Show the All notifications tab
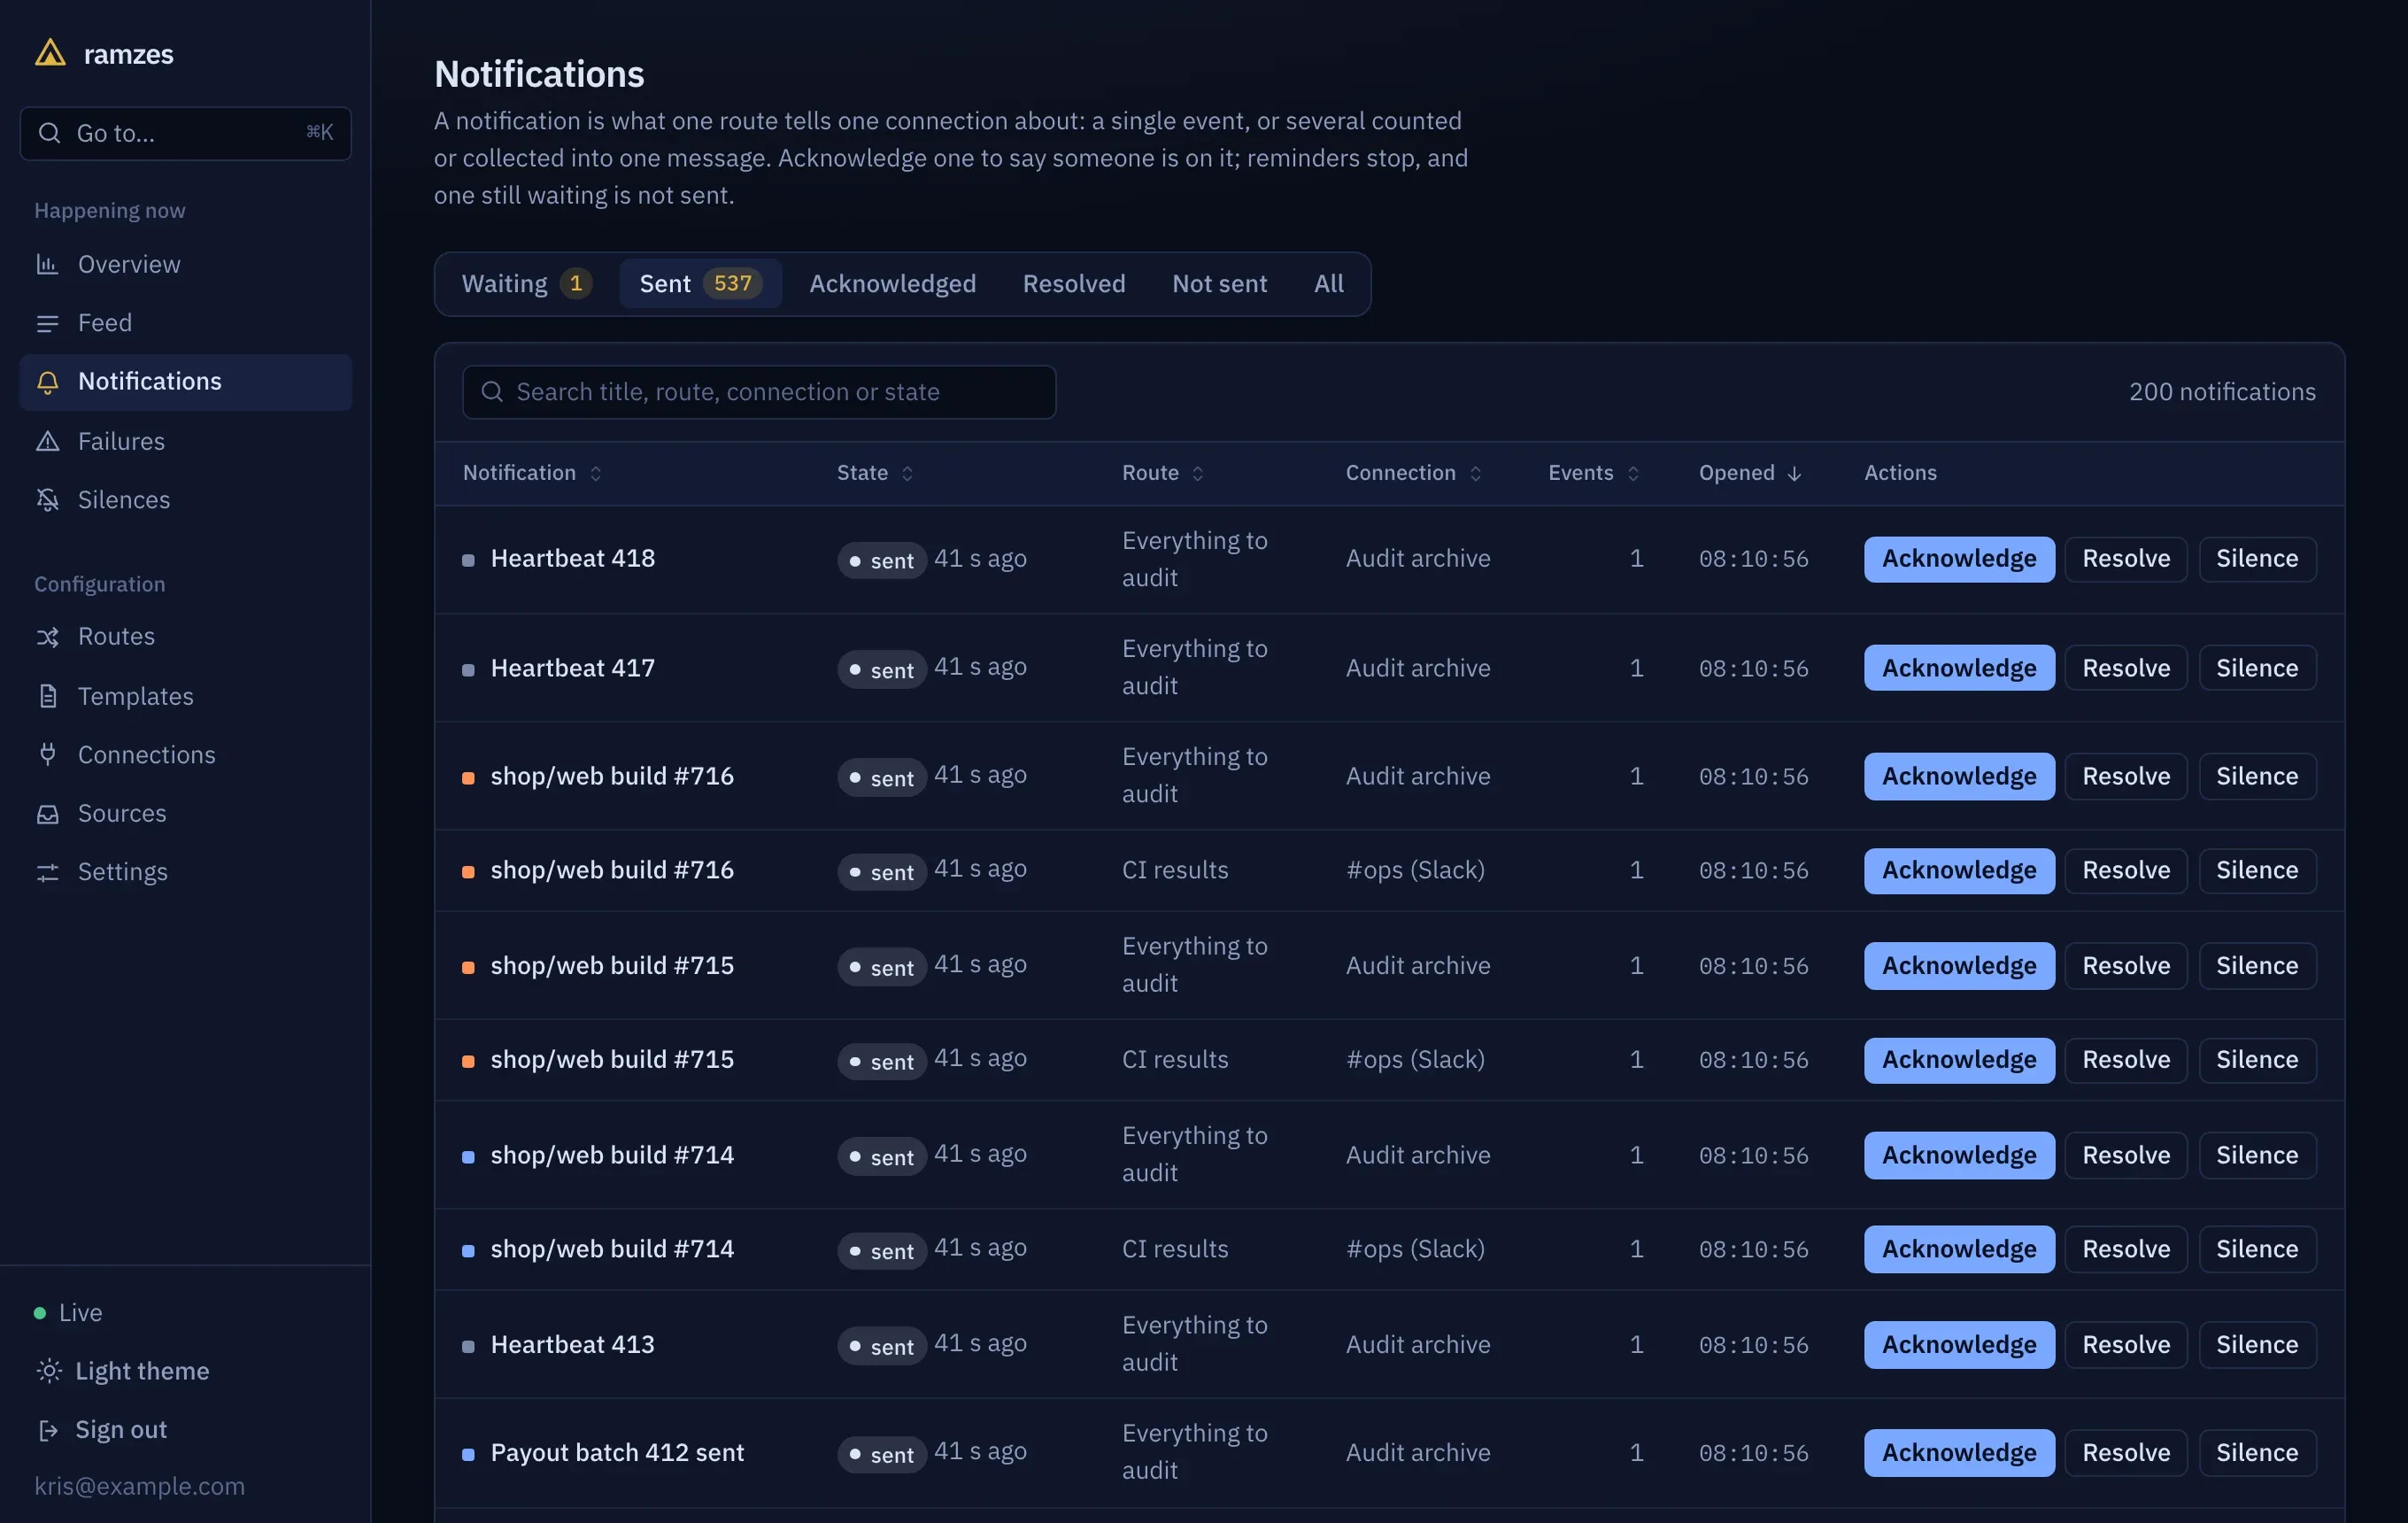2408x1523 pixels. 1328,283
